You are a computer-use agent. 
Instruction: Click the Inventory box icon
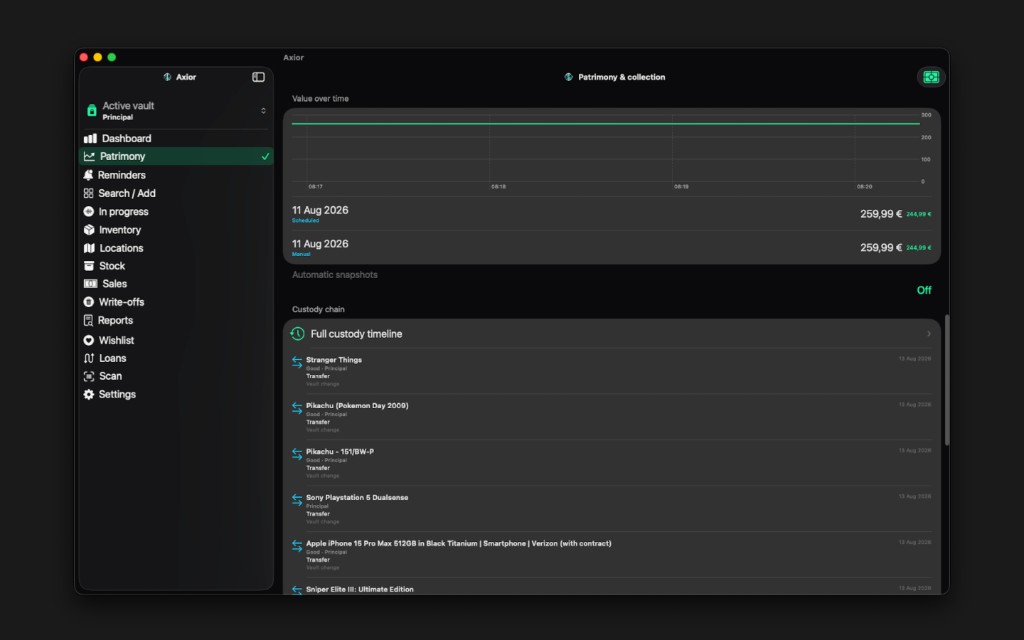[x=89, y=230]
